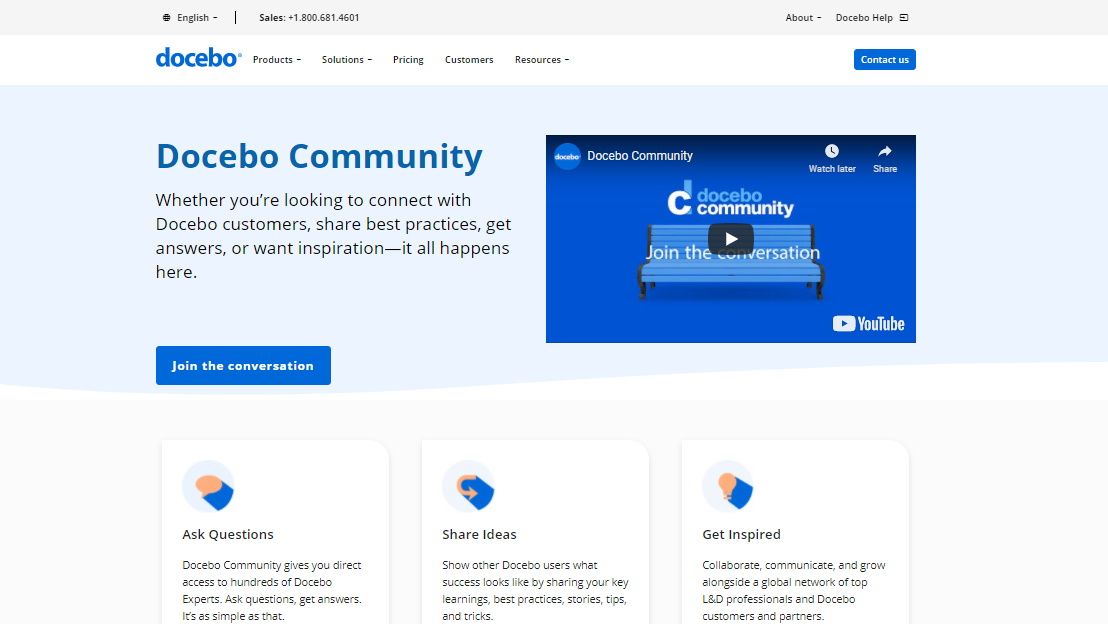Click the Join the conversation button
Viewport: 1108px width, 624px height.
click(x=243, y=365)
